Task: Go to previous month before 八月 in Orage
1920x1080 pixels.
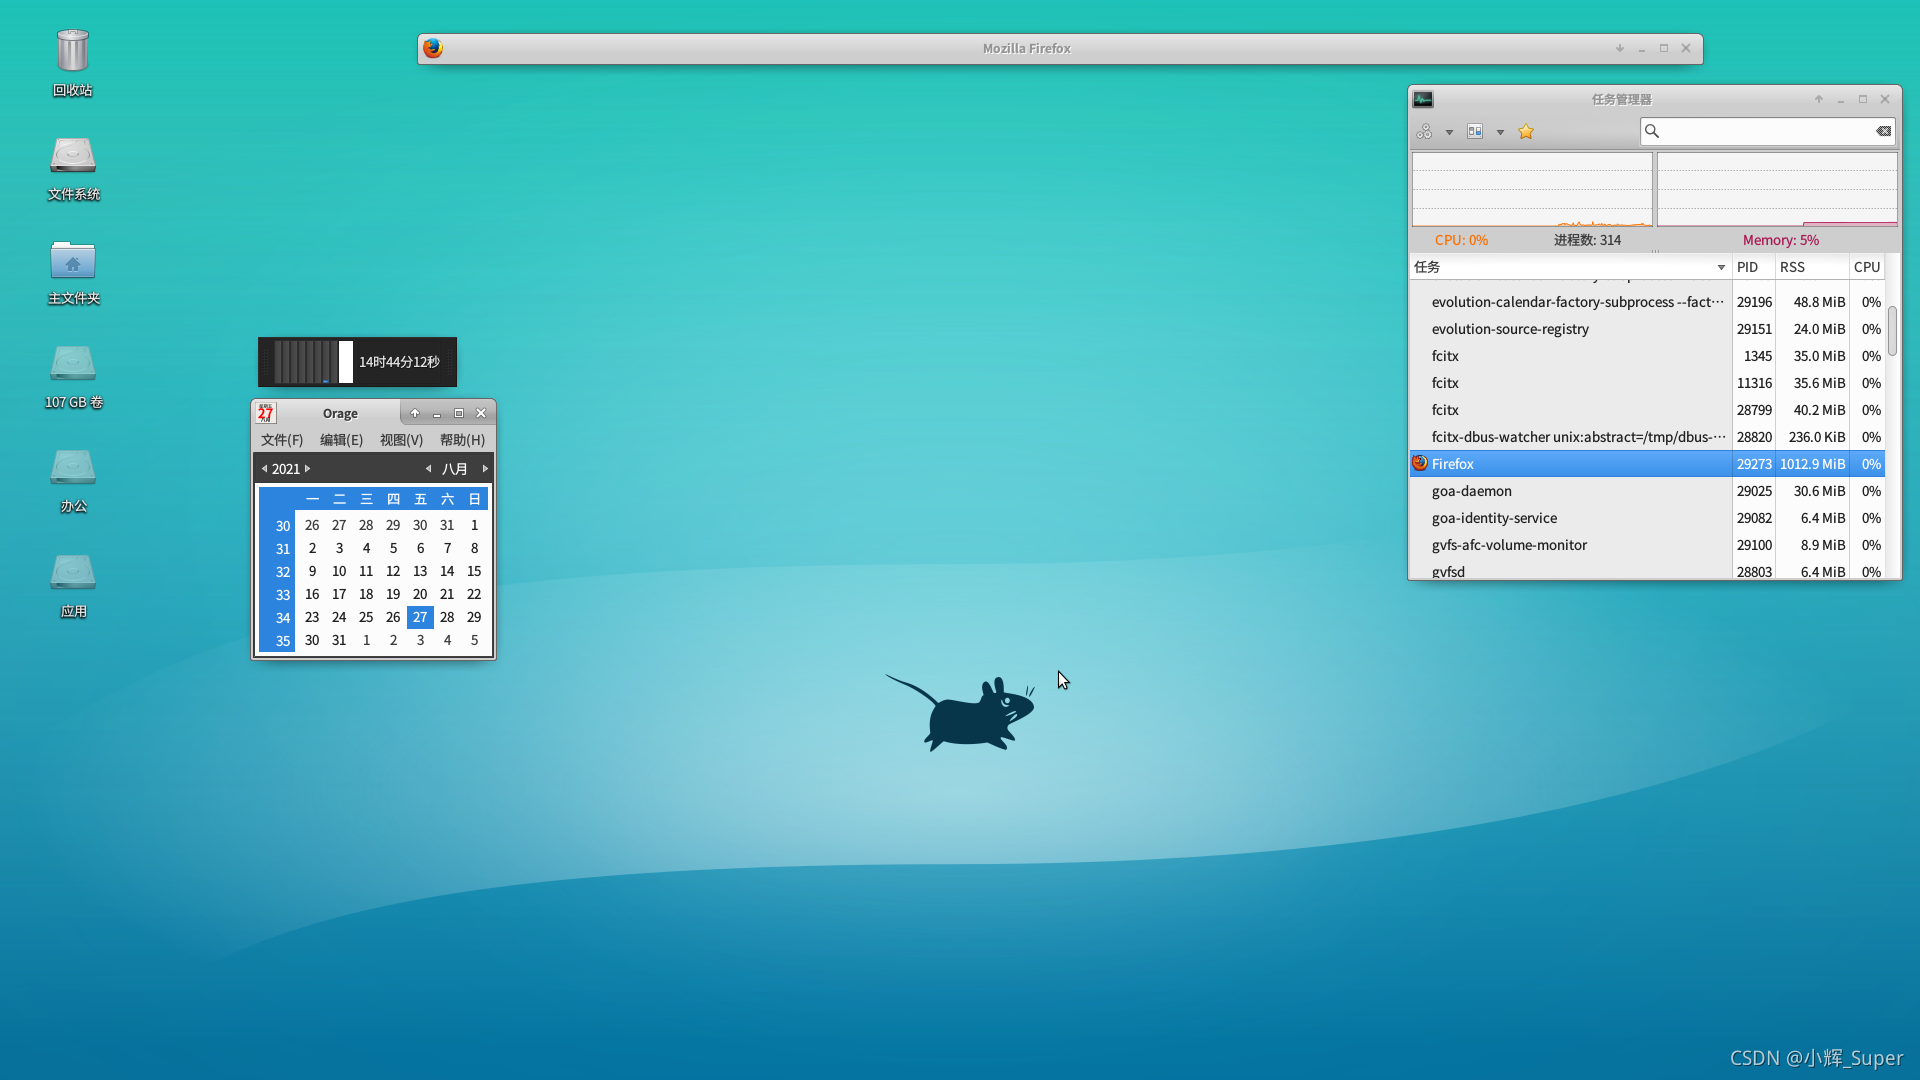Action: pyautogui.click(x=428, y=468)
